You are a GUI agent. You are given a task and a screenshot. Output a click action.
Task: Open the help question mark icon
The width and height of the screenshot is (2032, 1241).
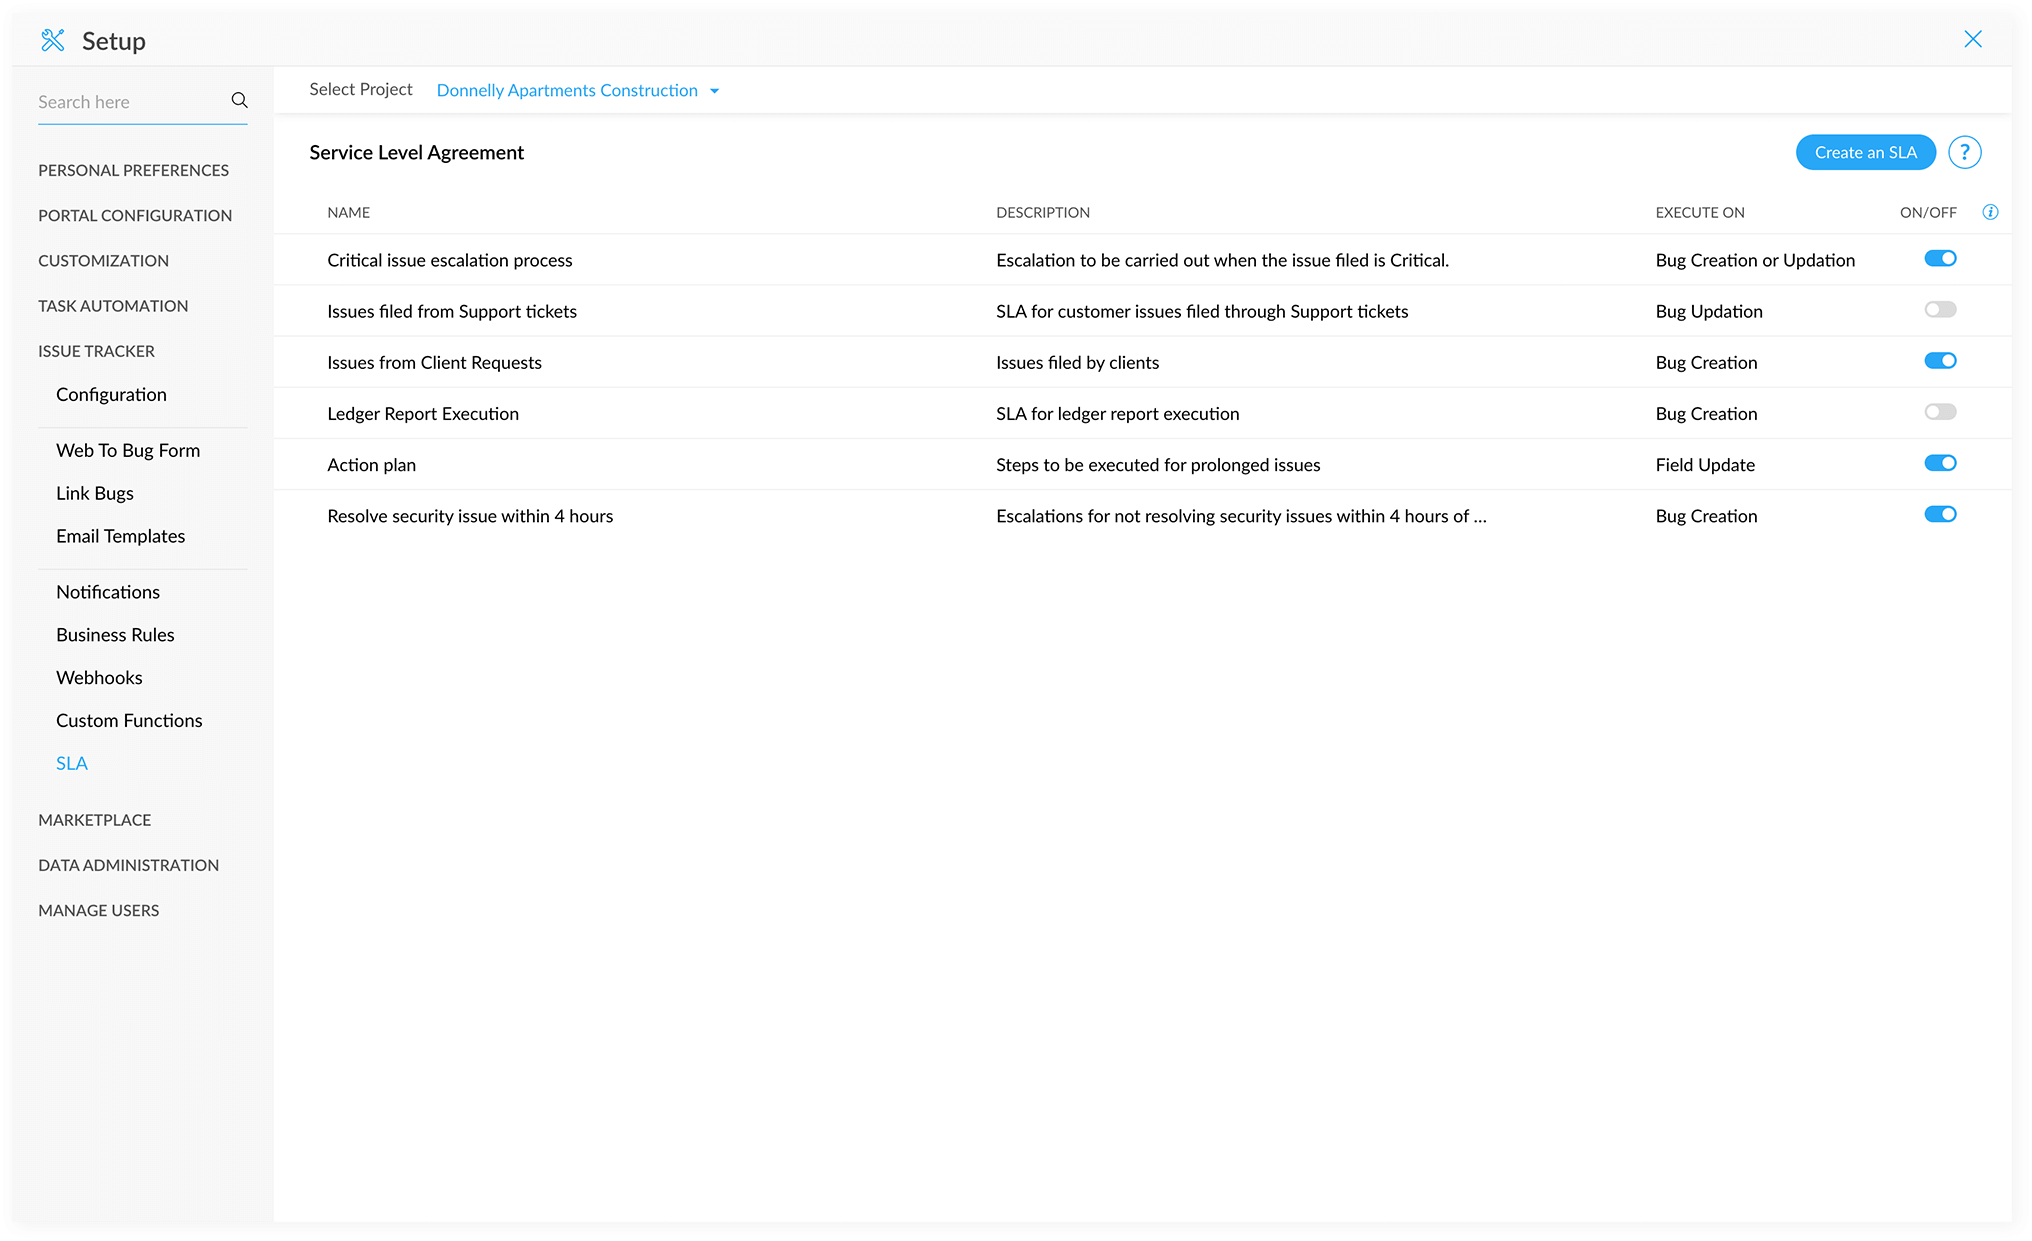(x=1964, y=152)
